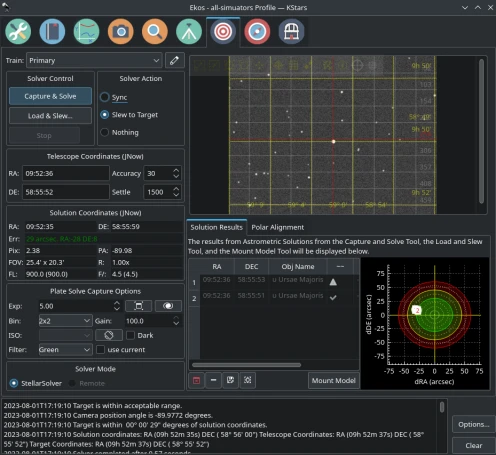Screen dimensions: 496x455
Task: Click the Capture & Solve button
Action: pyautogui.click(x=50, y=96)
